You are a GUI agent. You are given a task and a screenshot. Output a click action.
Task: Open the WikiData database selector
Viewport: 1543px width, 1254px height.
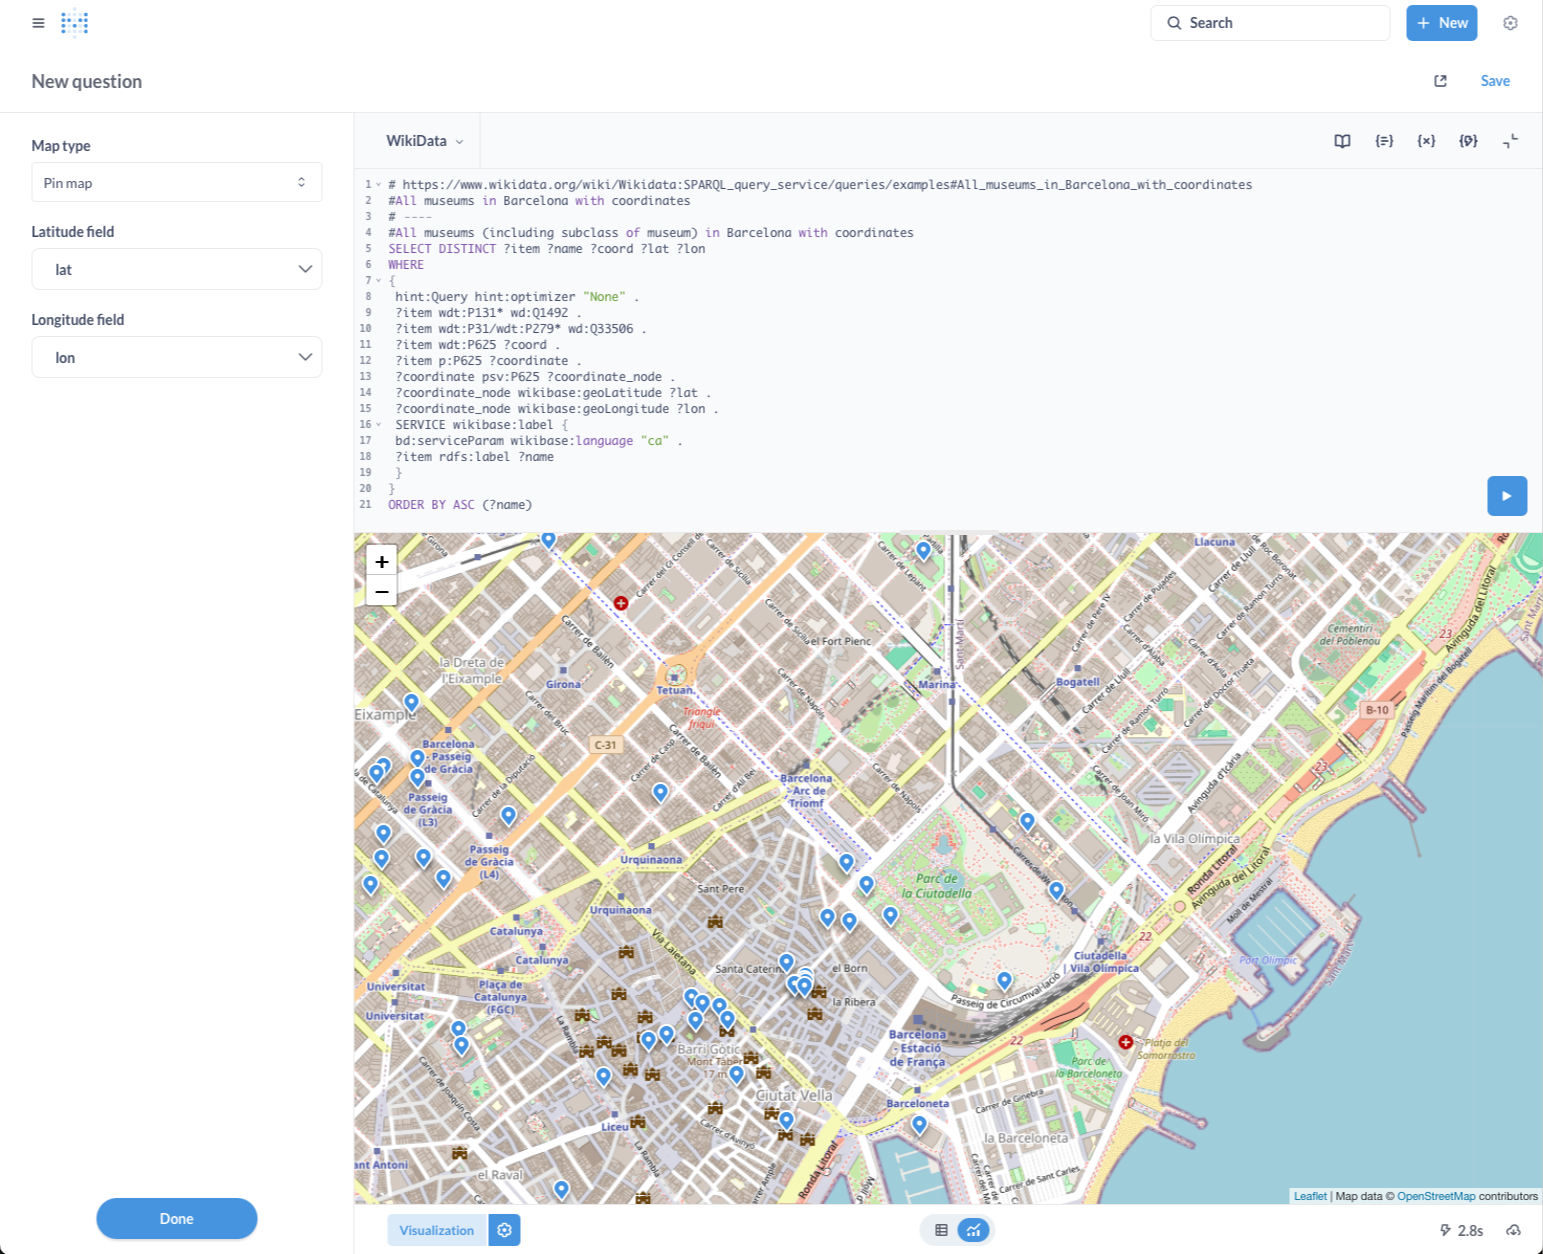(424, 141)
